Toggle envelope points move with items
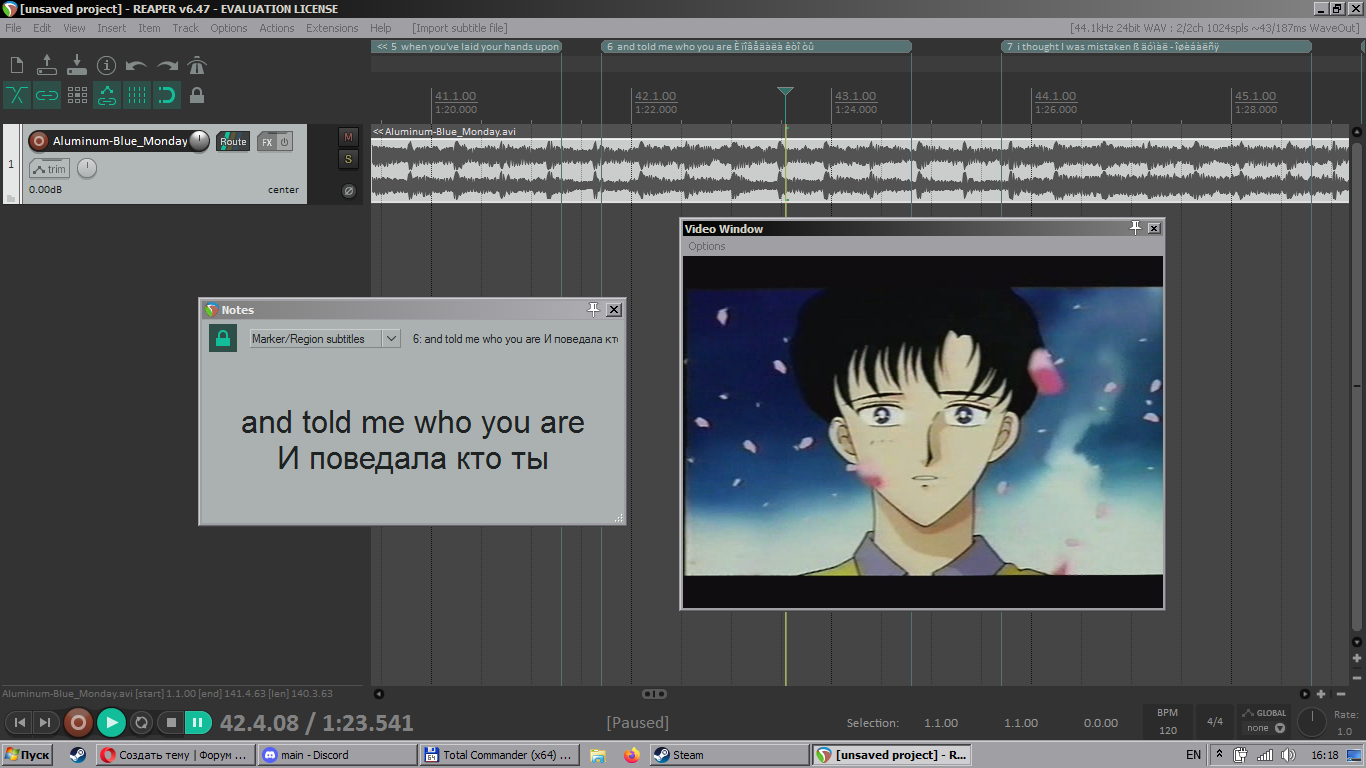The image size is (1366, 768). coord(107,95)
